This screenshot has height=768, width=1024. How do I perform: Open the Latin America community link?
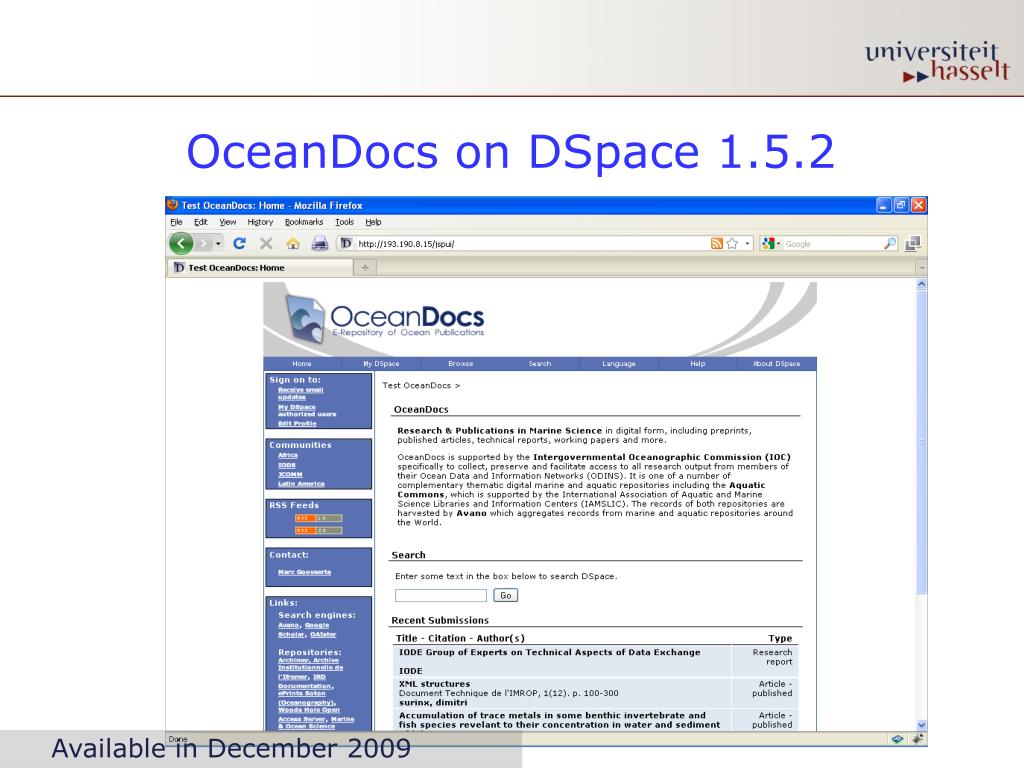click(301, 483)
